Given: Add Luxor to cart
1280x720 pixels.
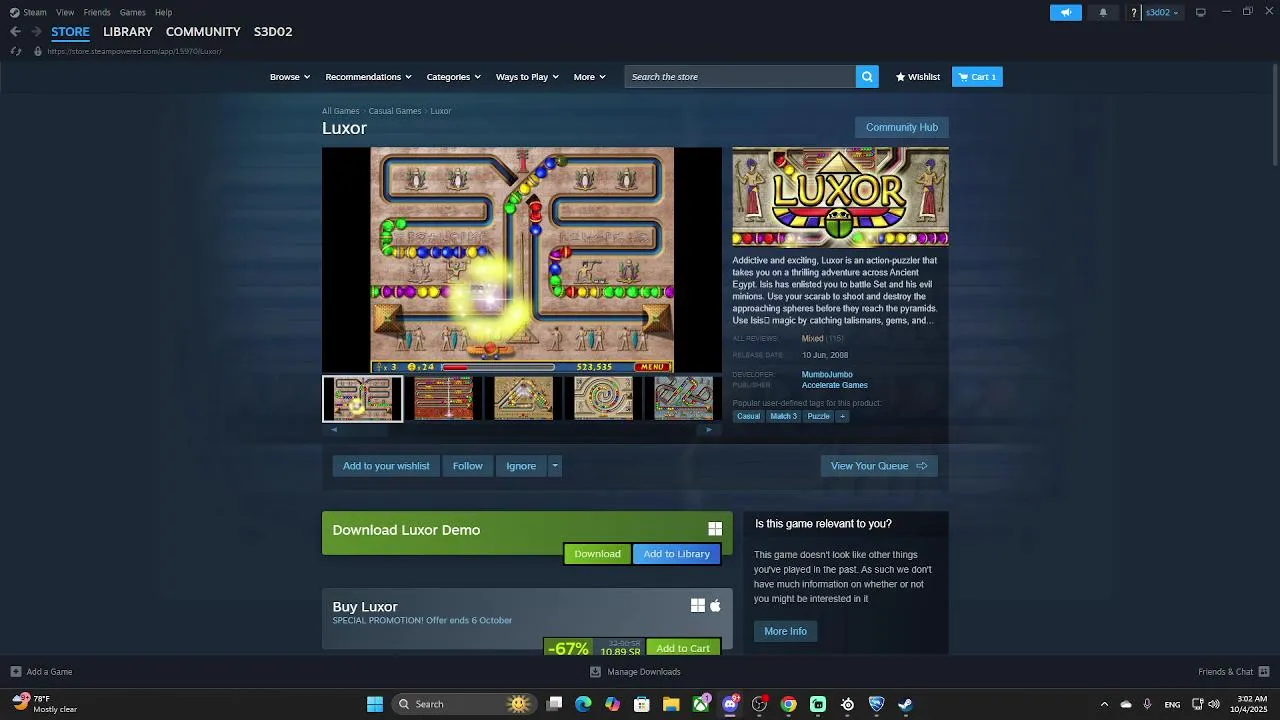Looking at the screenshot, I should point(683,648).
